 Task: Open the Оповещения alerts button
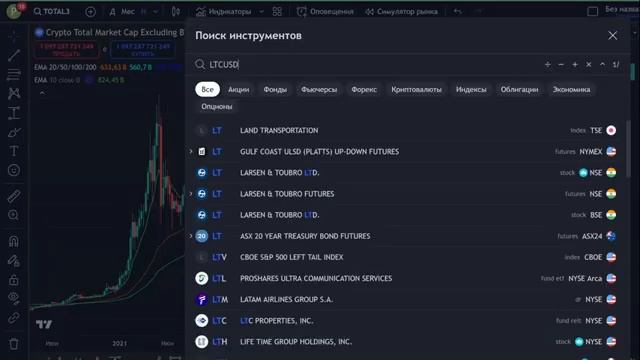(x=325, y=11)
